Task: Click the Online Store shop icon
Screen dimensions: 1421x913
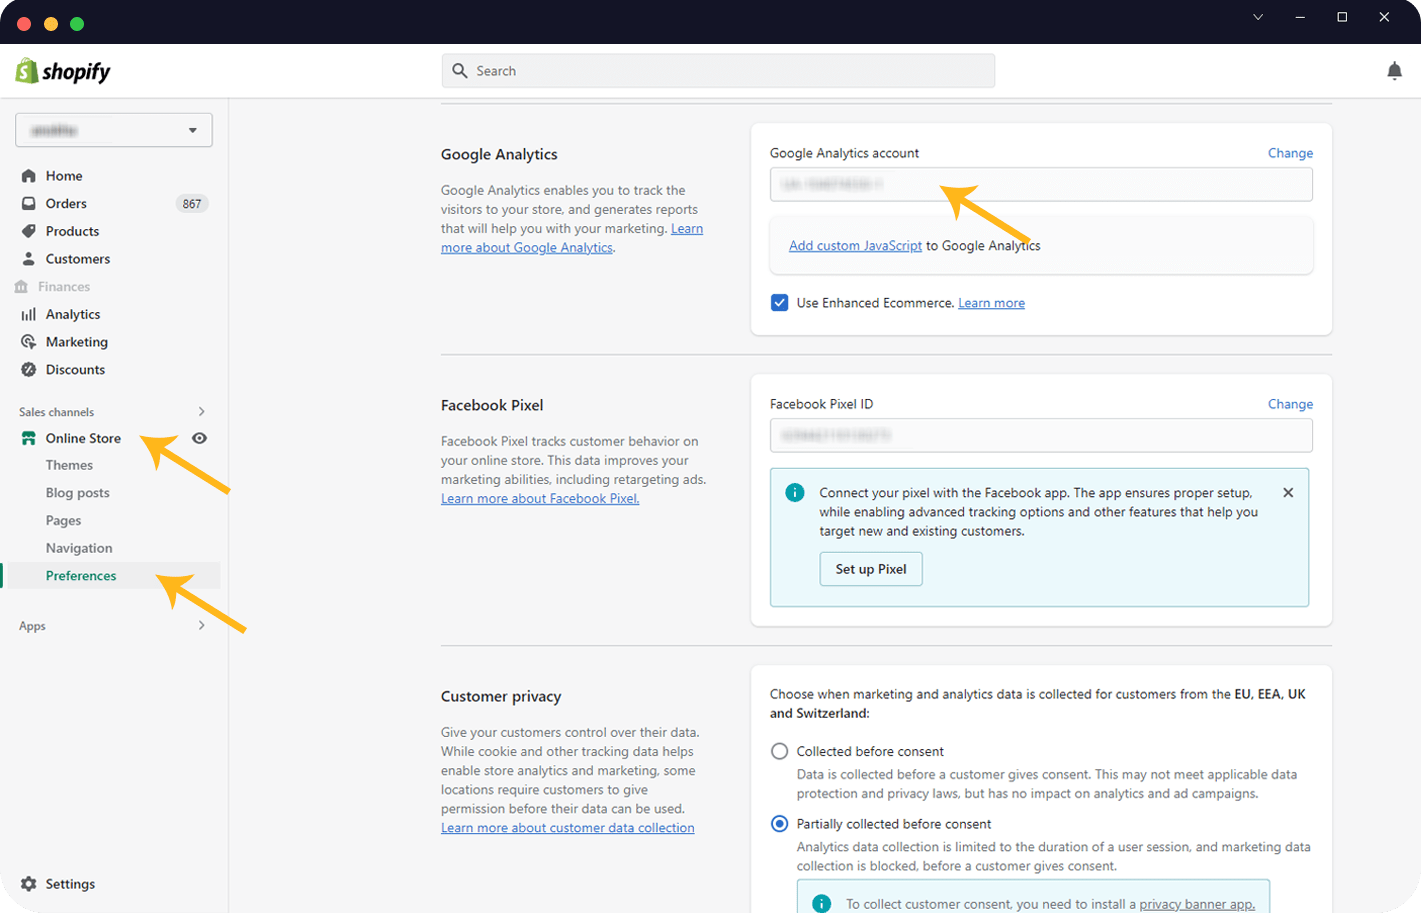Action: [29, 438]
